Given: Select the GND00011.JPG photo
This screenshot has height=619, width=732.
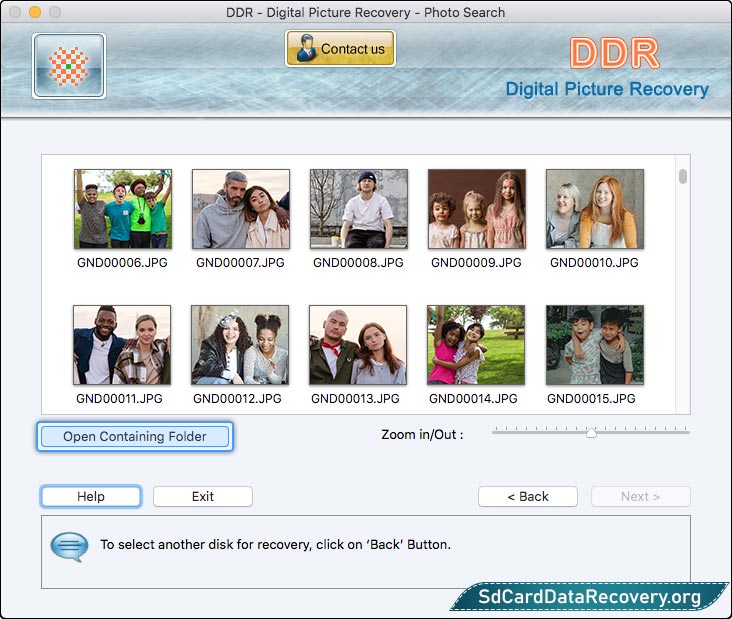Looking at the screenshot, I should point(122,345).
